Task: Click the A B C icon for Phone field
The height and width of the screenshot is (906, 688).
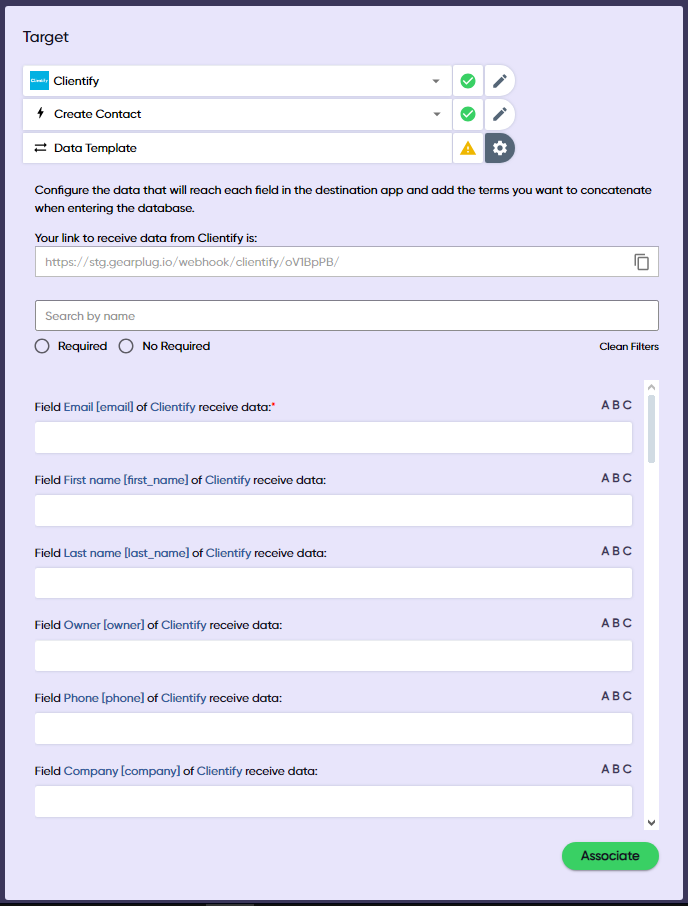Action: click(616, 696)
